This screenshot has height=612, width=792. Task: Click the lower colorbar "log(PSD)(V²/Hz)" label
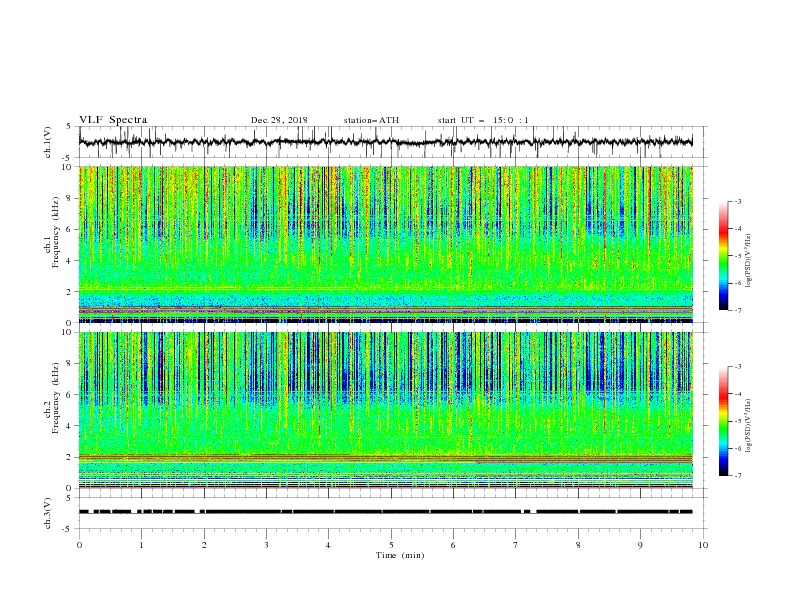point(748,425)
